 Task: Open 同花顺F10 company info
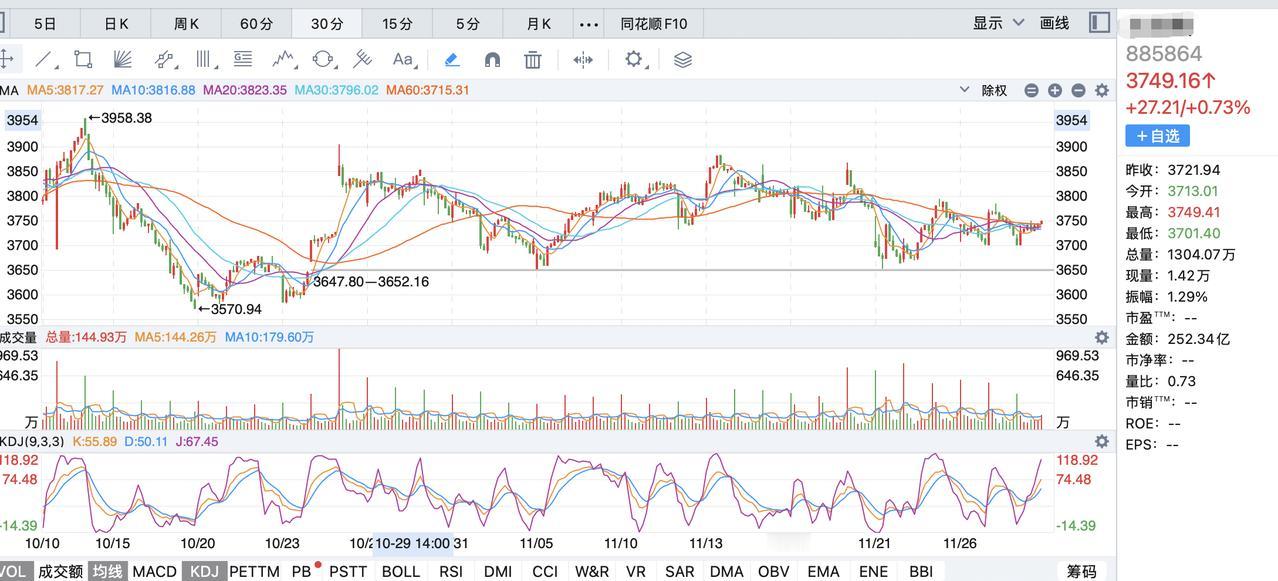pyautogui.click(x=654, y=24)
